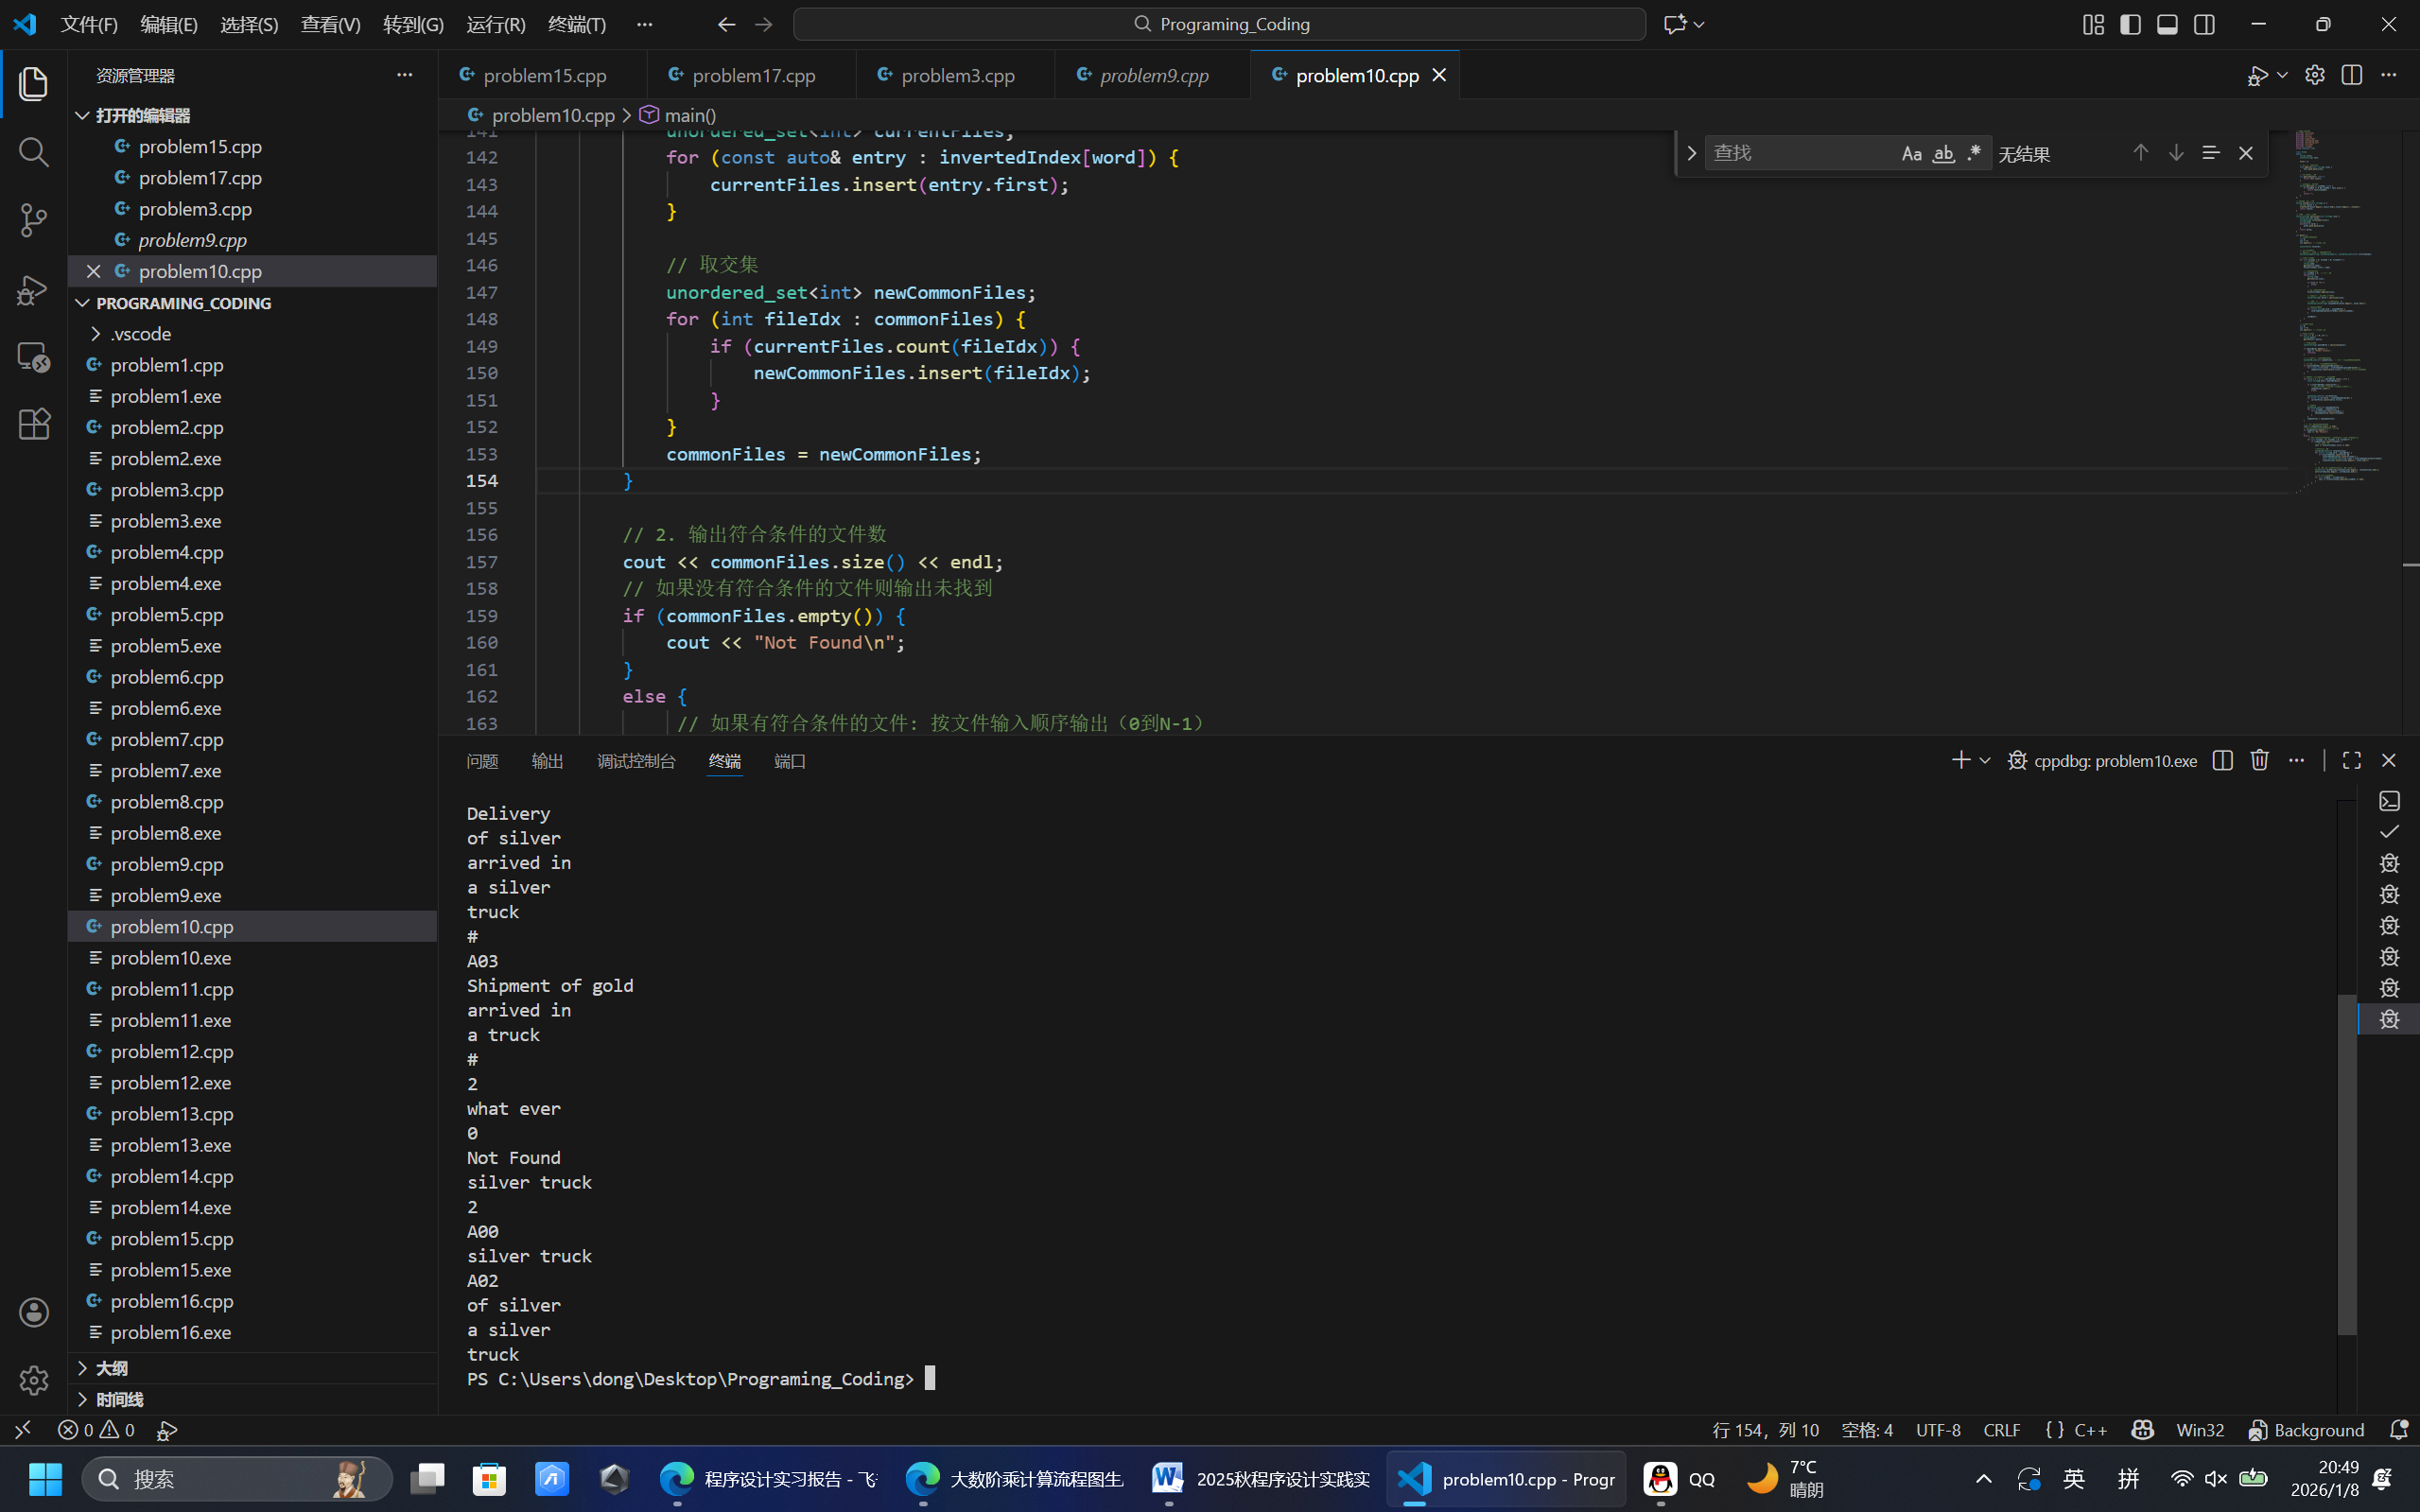This screenshot has width=2420, height=1512.
Task: Show hidden system tray icons
Action: click(1983, 1478)
